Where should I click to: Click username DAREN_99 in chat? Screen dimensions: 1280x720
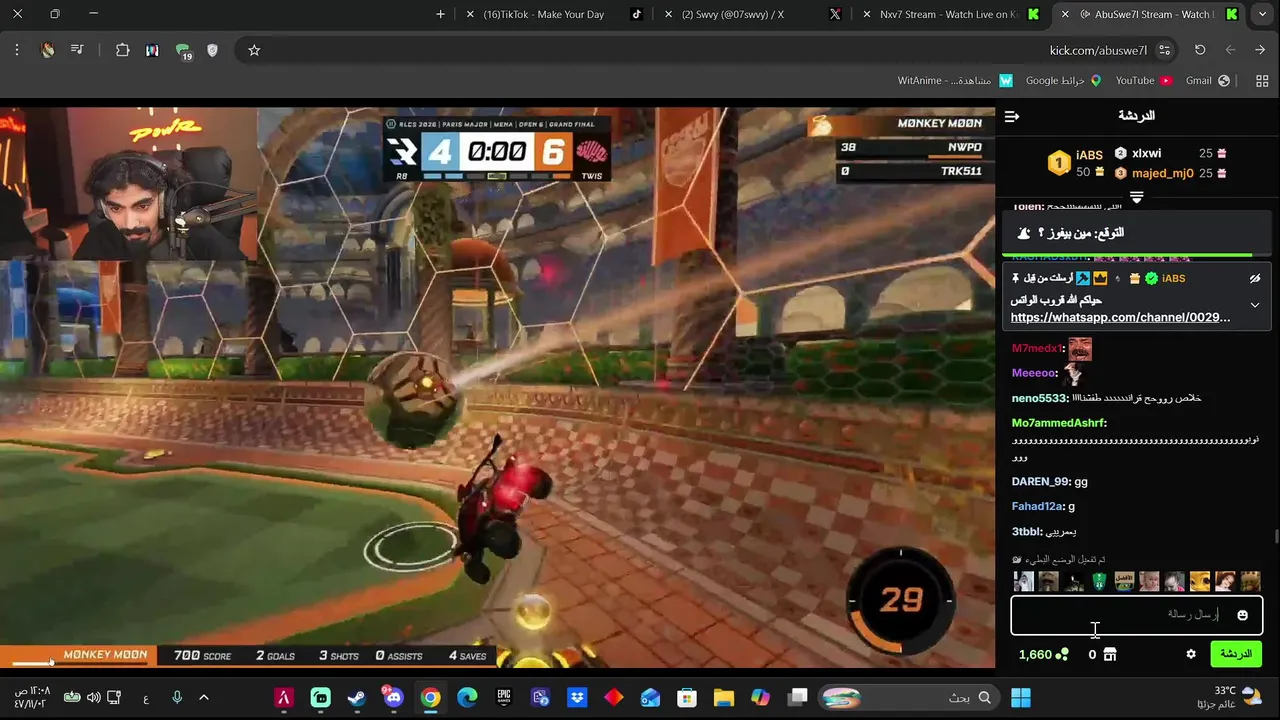1040,482
